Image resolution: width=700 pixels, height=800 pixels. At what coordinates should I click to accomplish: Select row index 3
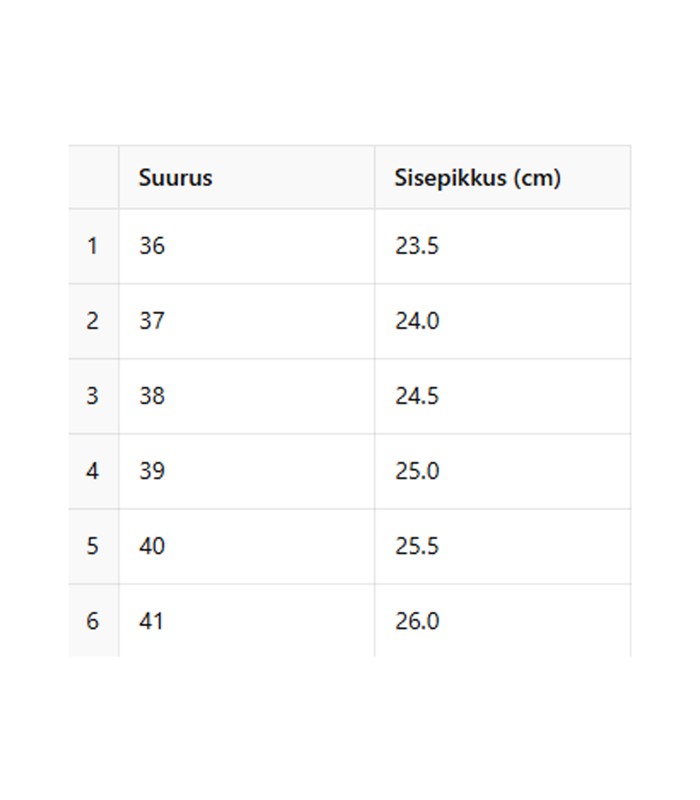[93, 396]
